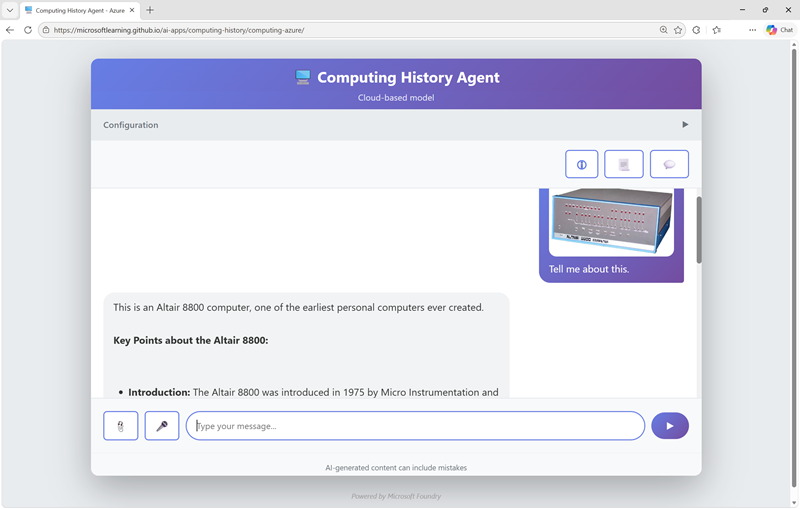Go back with browser back arrow
800x509 pixels.
click(x=10, y=30)
